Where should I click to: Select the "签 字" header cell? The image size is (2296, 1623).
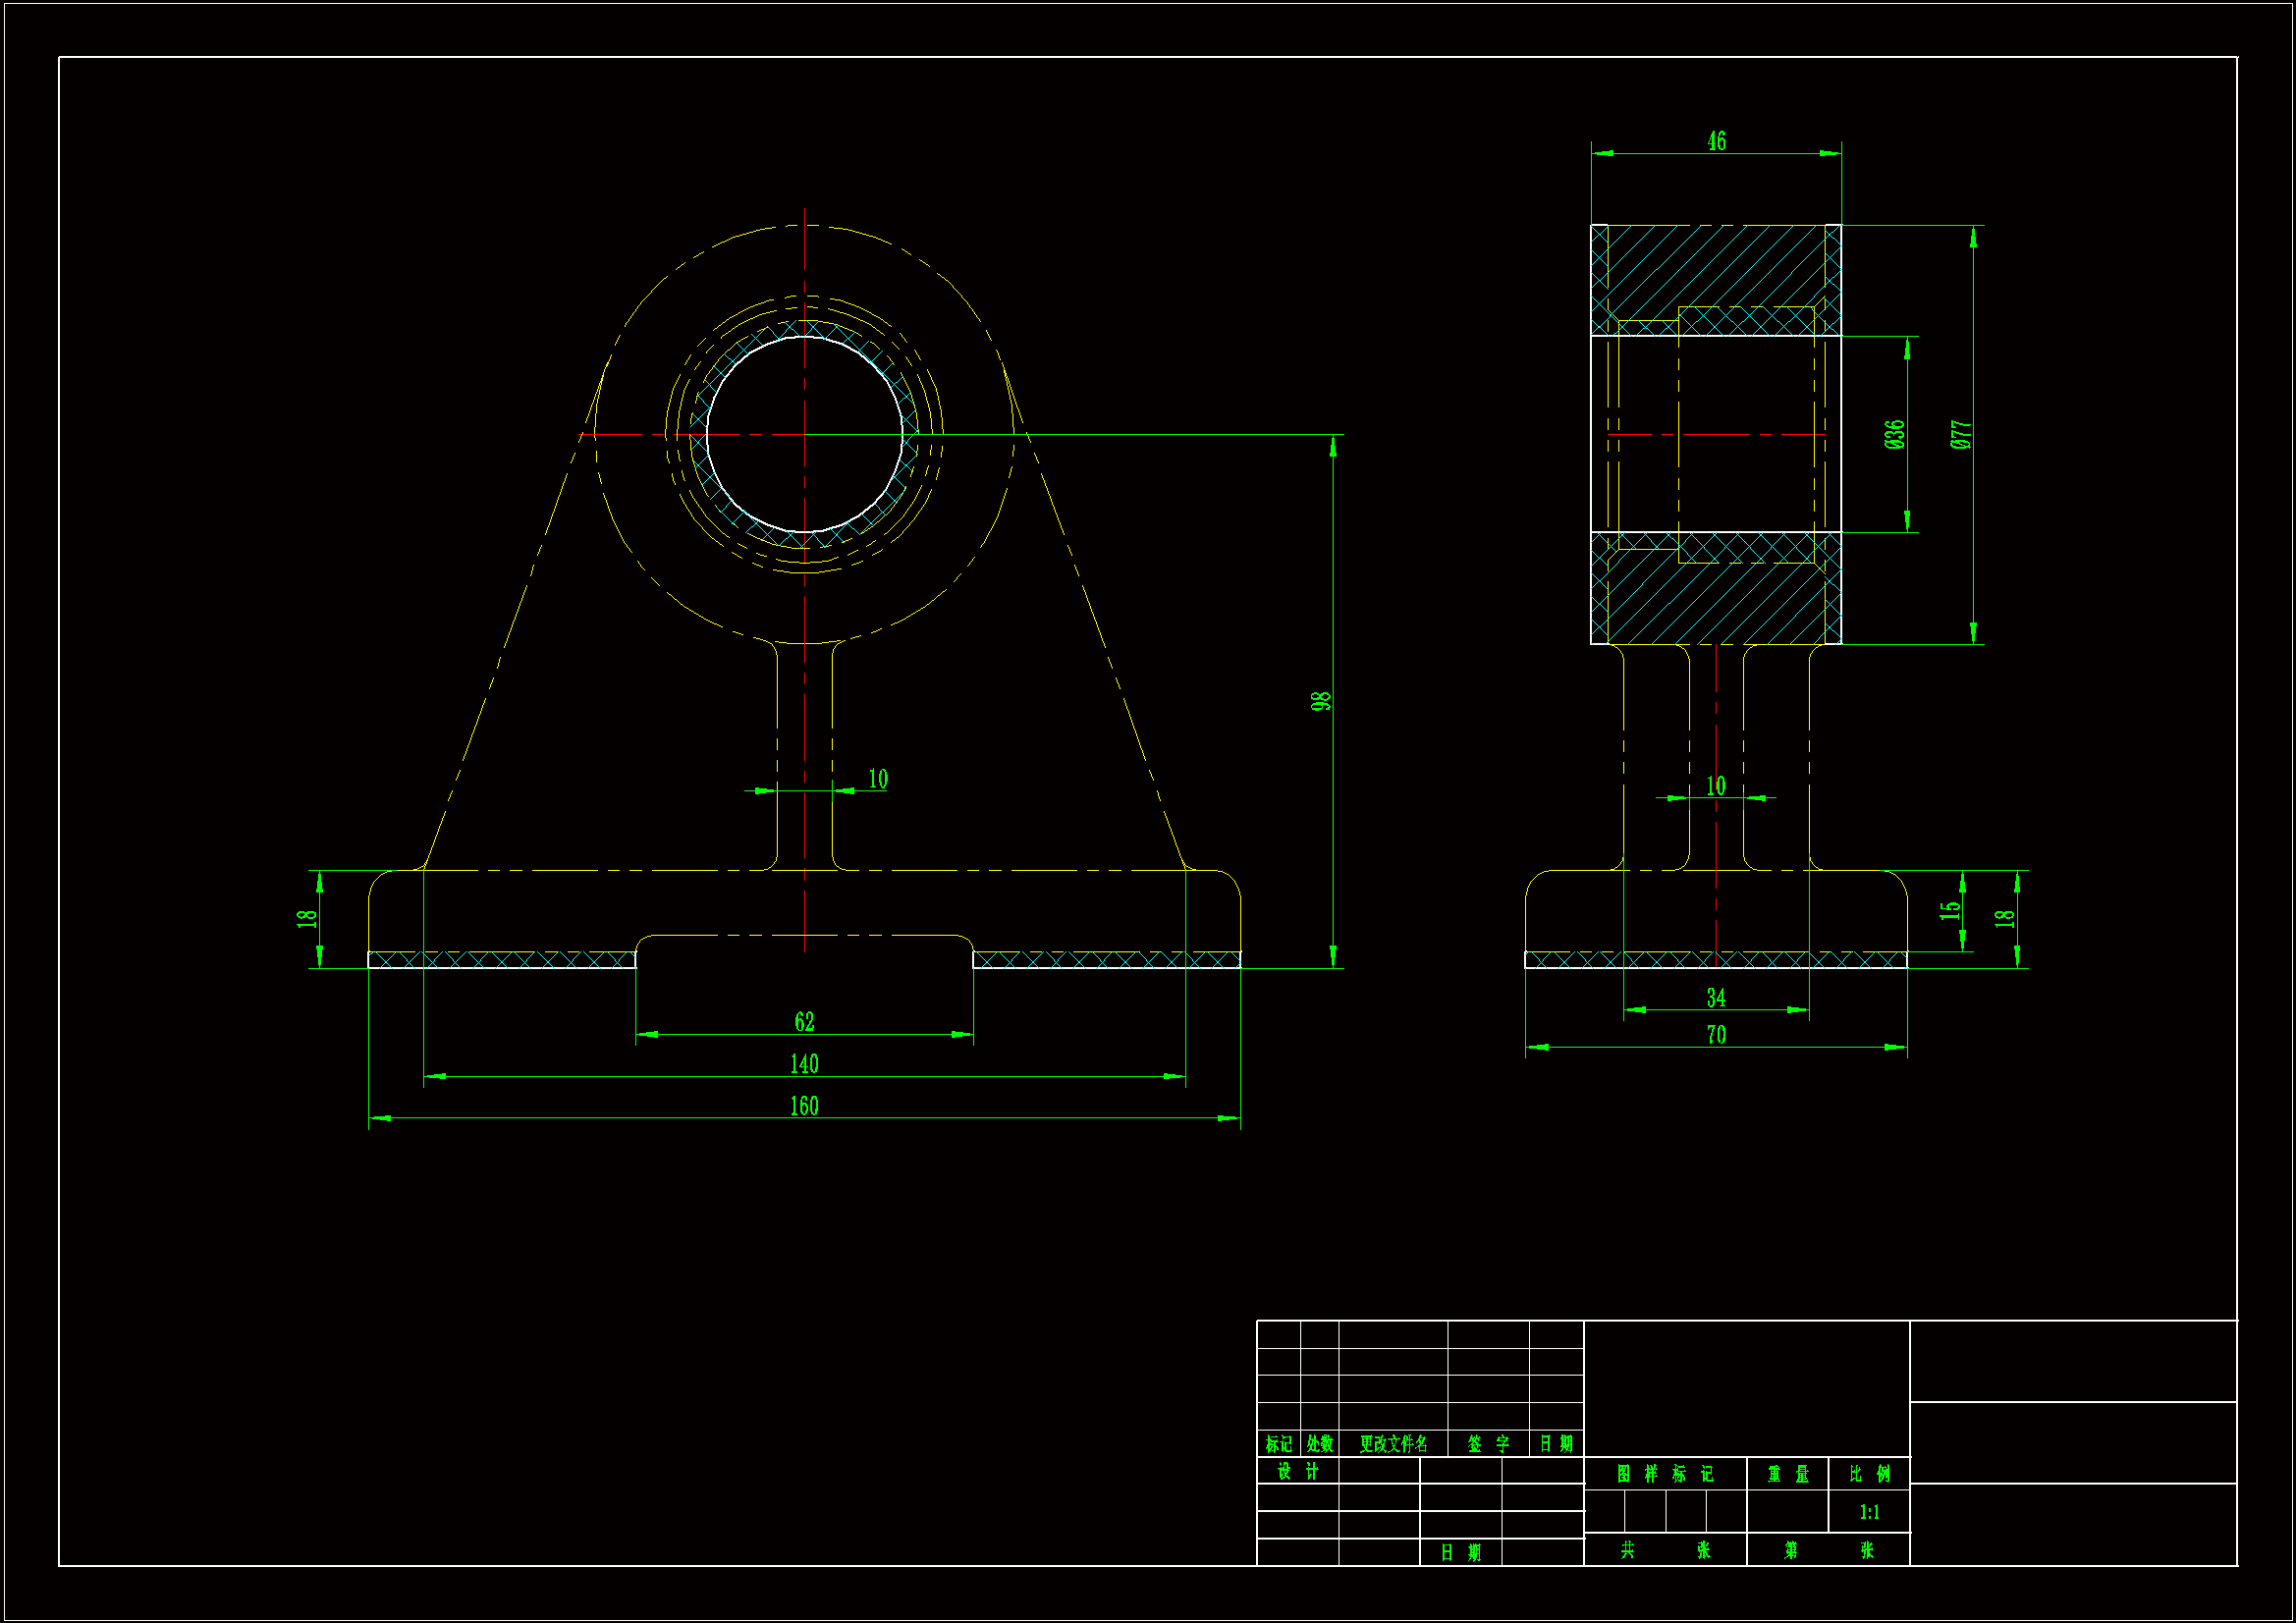(x=1488, y=1443)
